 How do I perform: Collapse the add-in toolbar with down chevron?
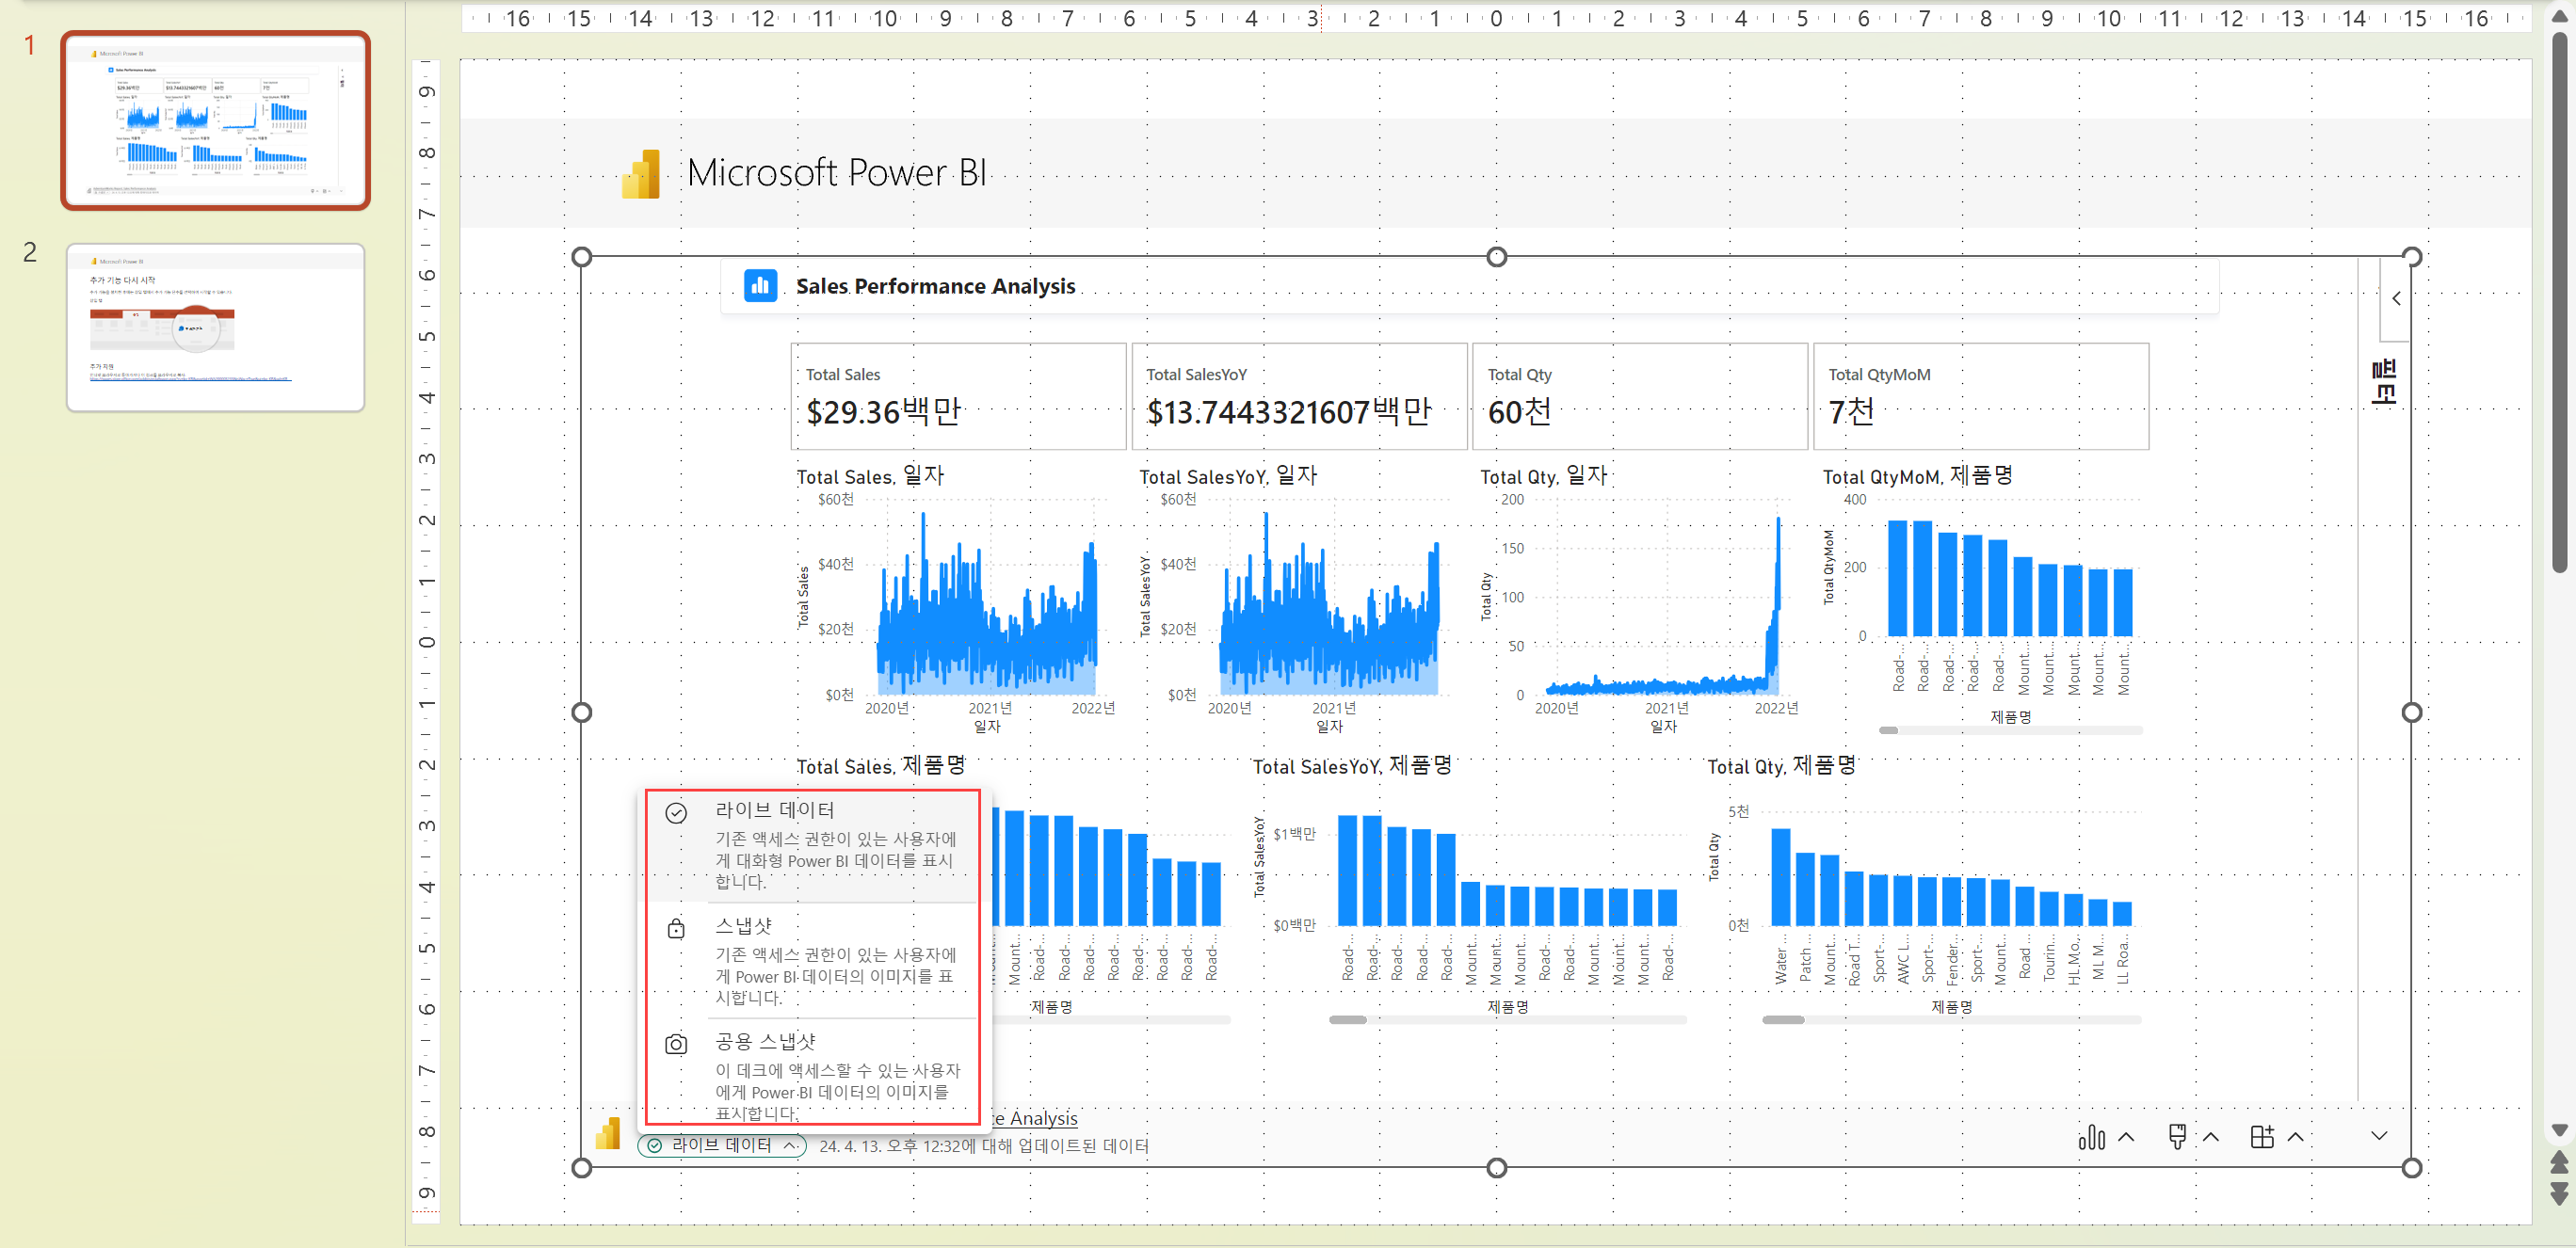click(2379, 1136)
